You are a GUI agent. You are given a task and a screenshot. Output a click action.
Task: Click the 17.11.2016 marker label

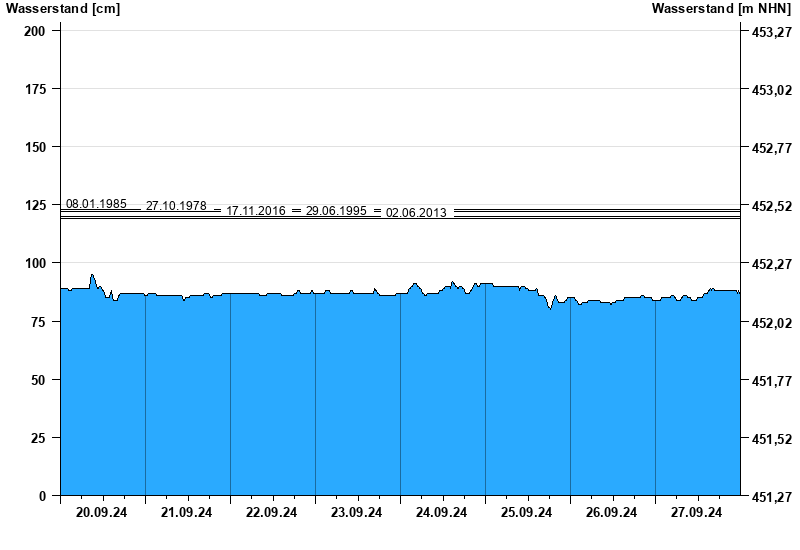(x=256, y=211)
